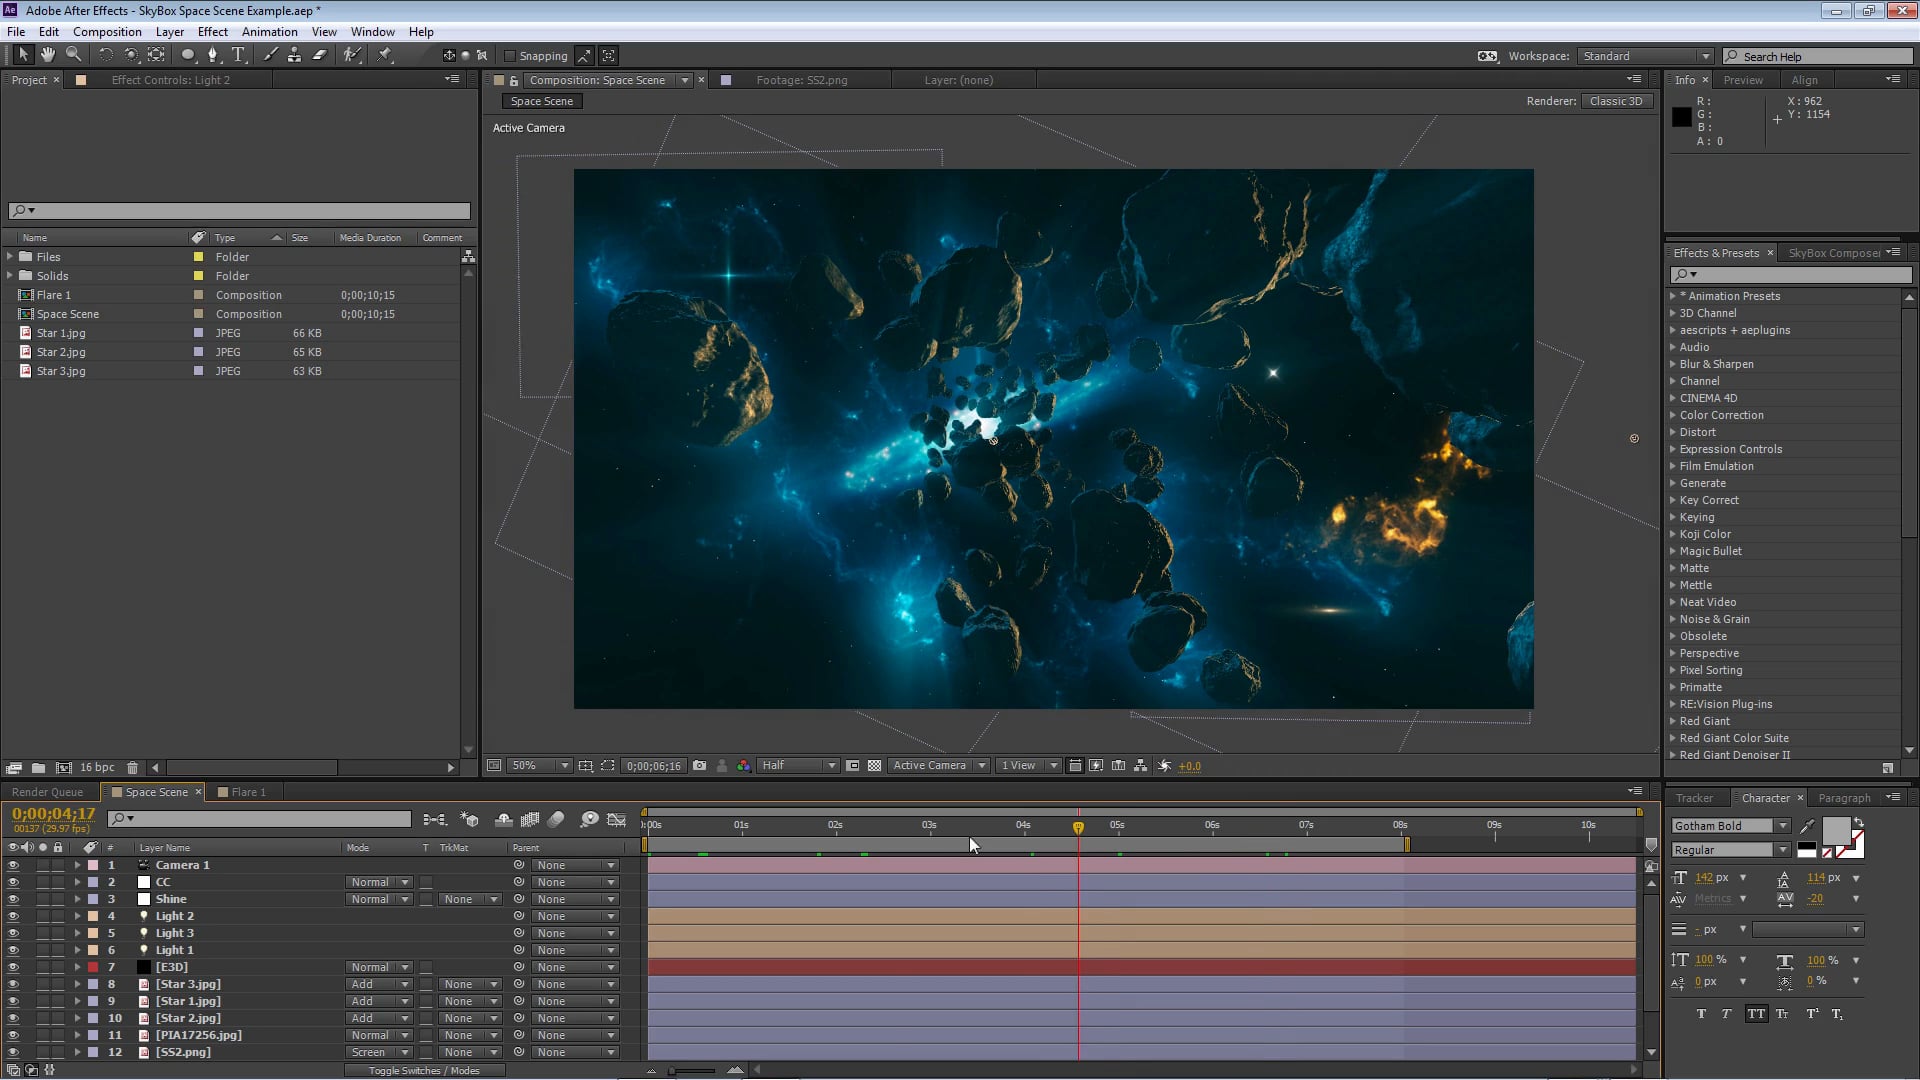Toggle visibility of SS2.png layer
The height and width of the screenshot is (1080, 1920).
13,1051
